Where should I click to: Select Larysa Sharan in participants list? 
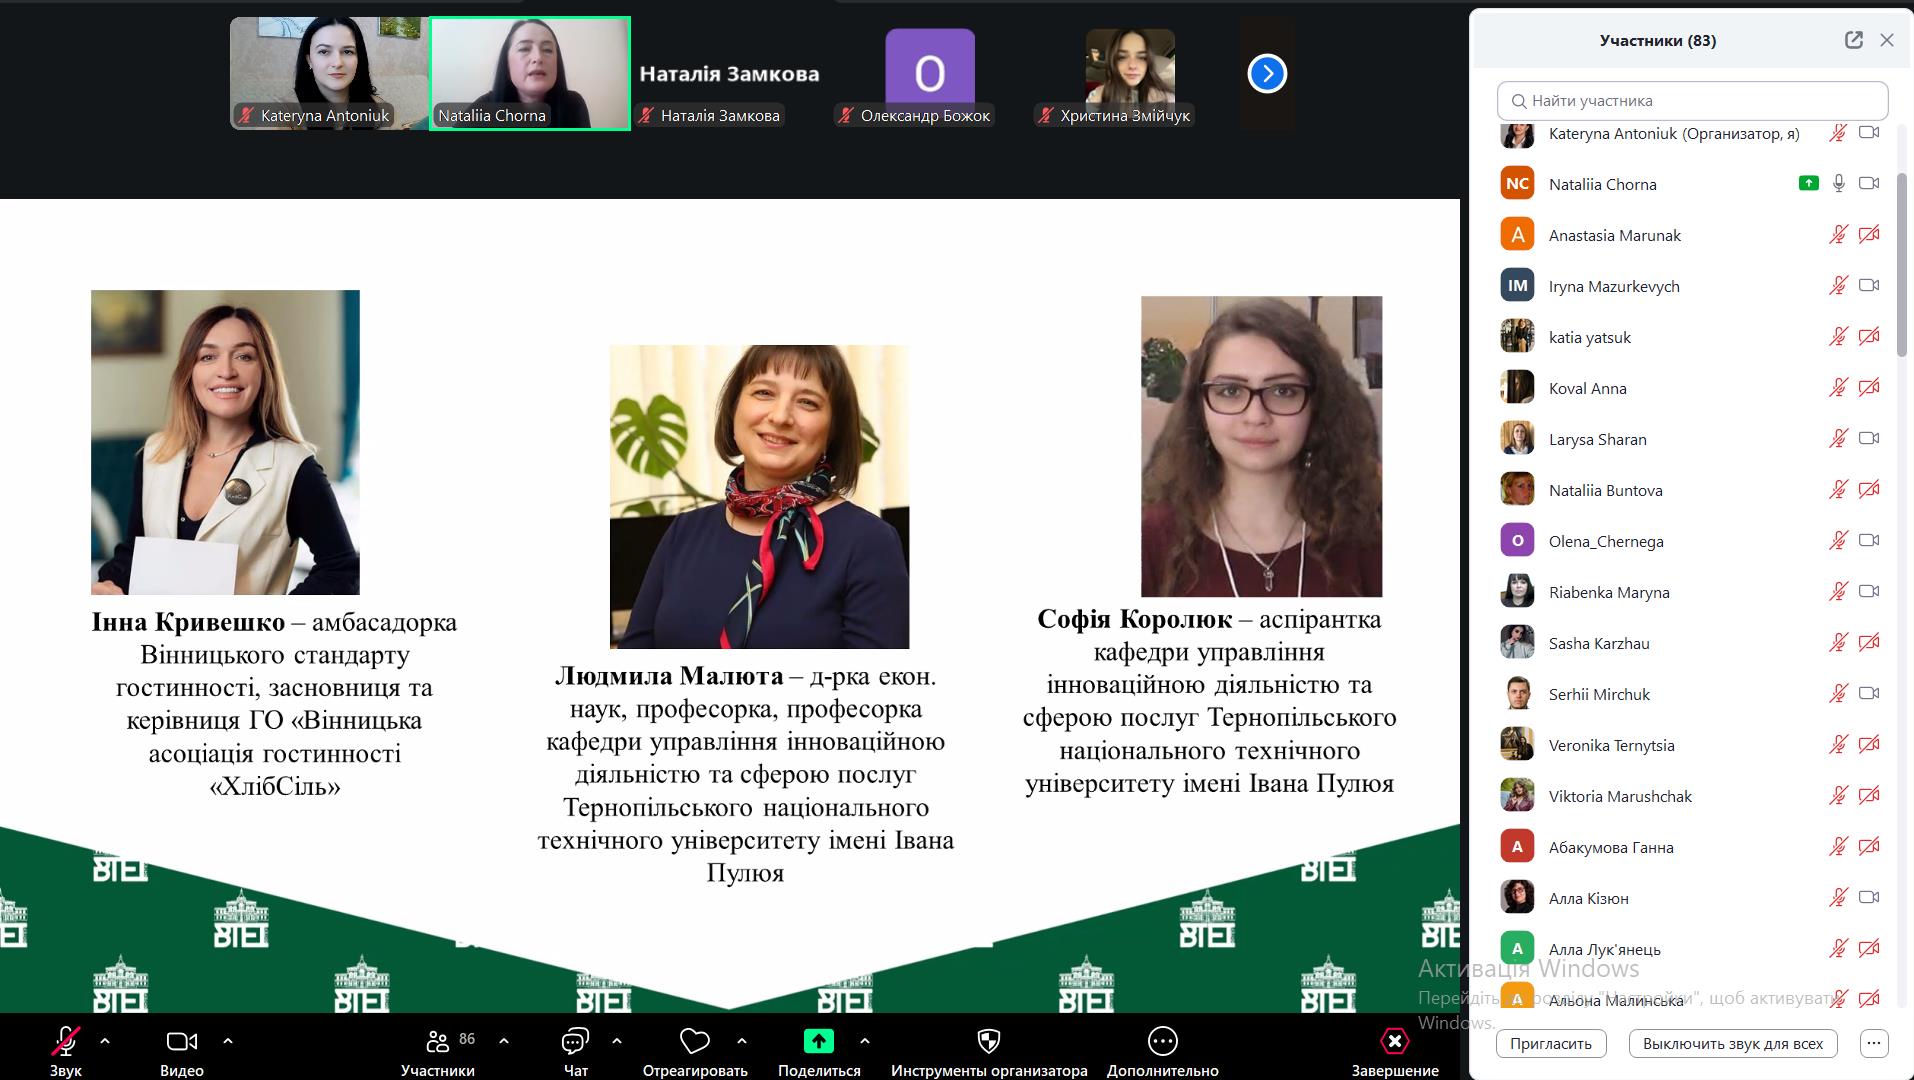[1597, 439]
